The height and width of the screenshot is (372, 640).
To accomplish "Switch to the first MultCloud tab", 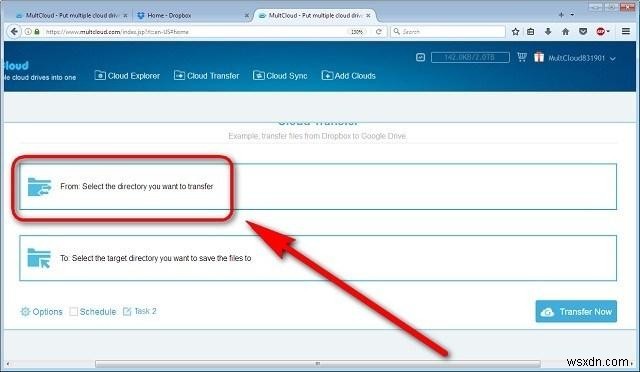I will click(x=71, y=16).
